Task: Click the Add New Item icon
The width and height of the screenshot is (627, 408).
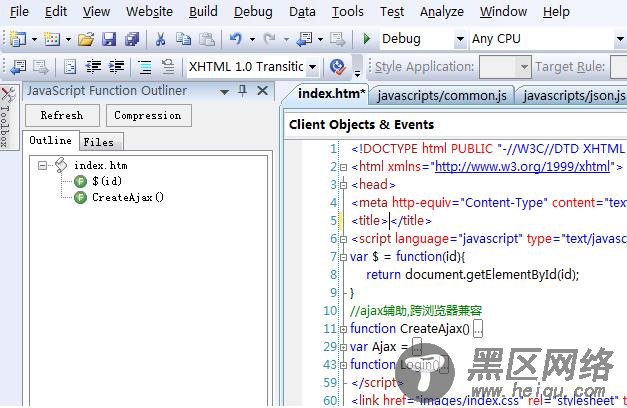Action: click(52, 39)
